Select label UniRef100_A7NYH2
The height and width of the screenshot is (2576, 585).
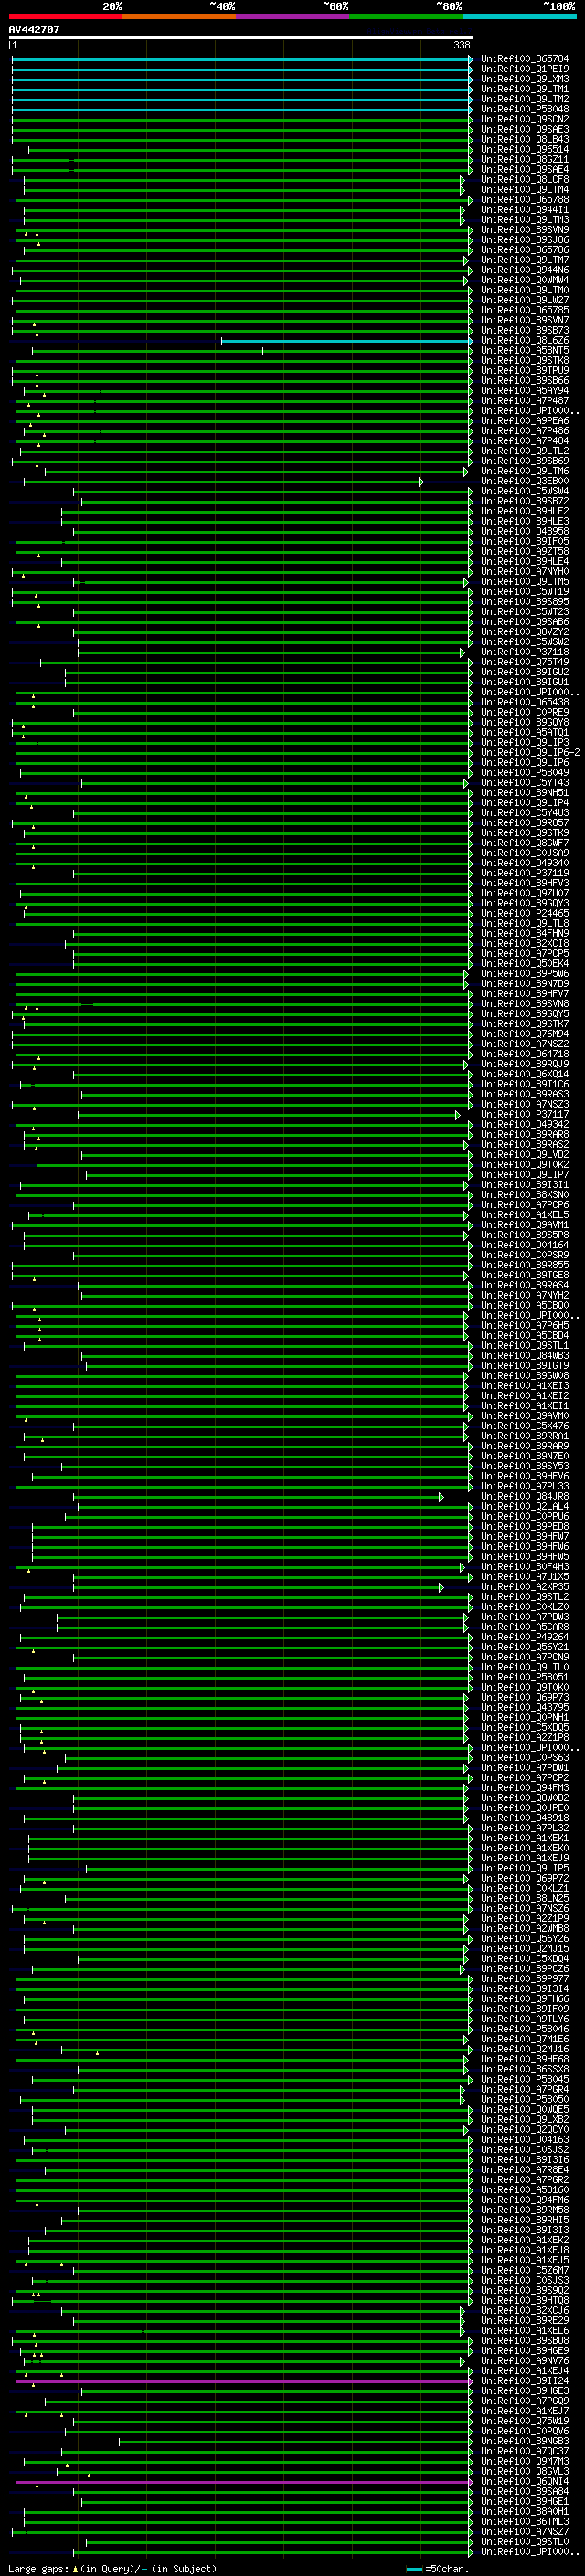point(525,1296)
